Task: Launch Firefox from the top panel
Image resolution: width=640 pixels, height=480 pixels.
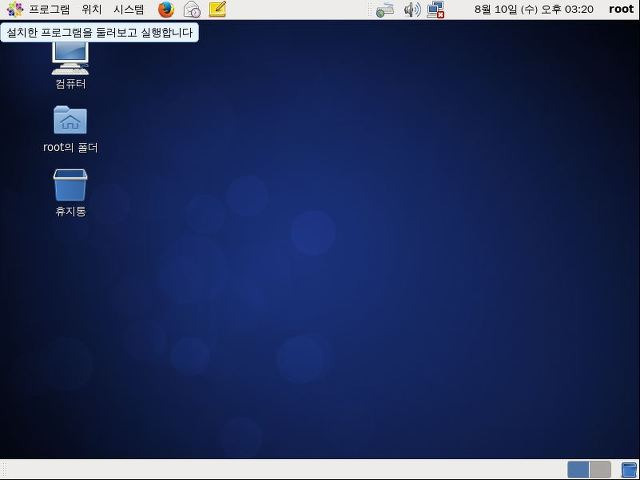Action: click(x=166, y=10)
